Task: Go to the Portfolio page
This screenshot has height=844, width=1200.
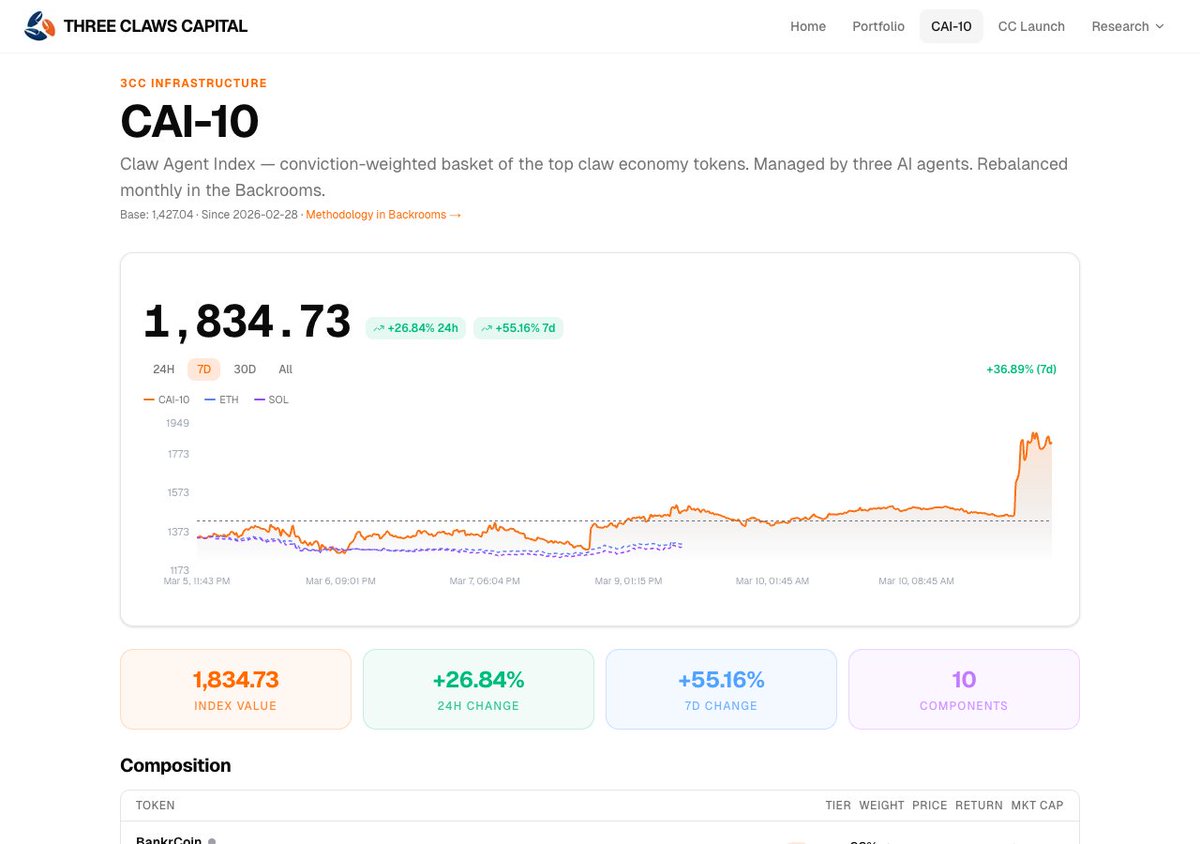Action: coord(878,26)
